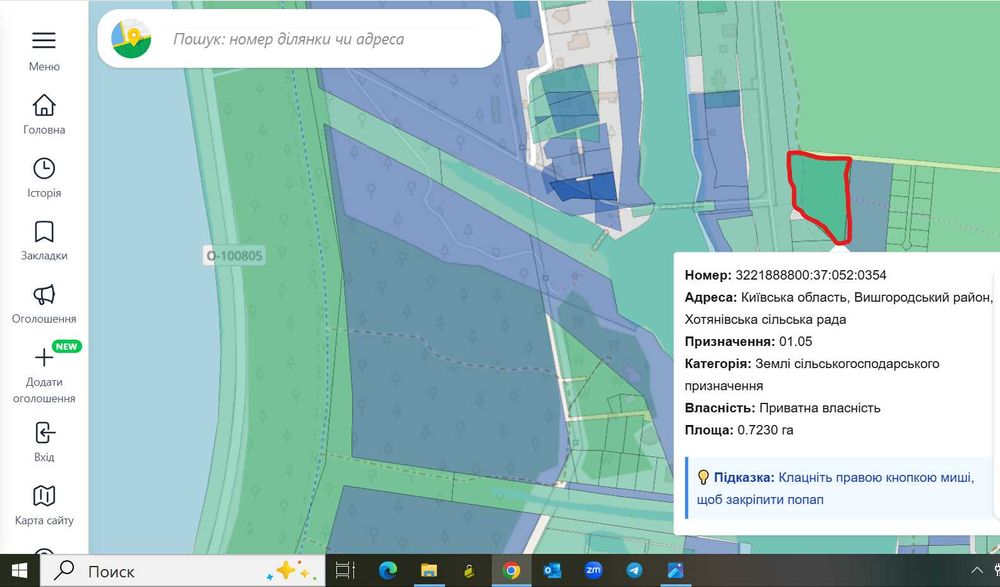Click Власність: Приватна власність text
1000x587 pixels.
[x=782, y=408]
